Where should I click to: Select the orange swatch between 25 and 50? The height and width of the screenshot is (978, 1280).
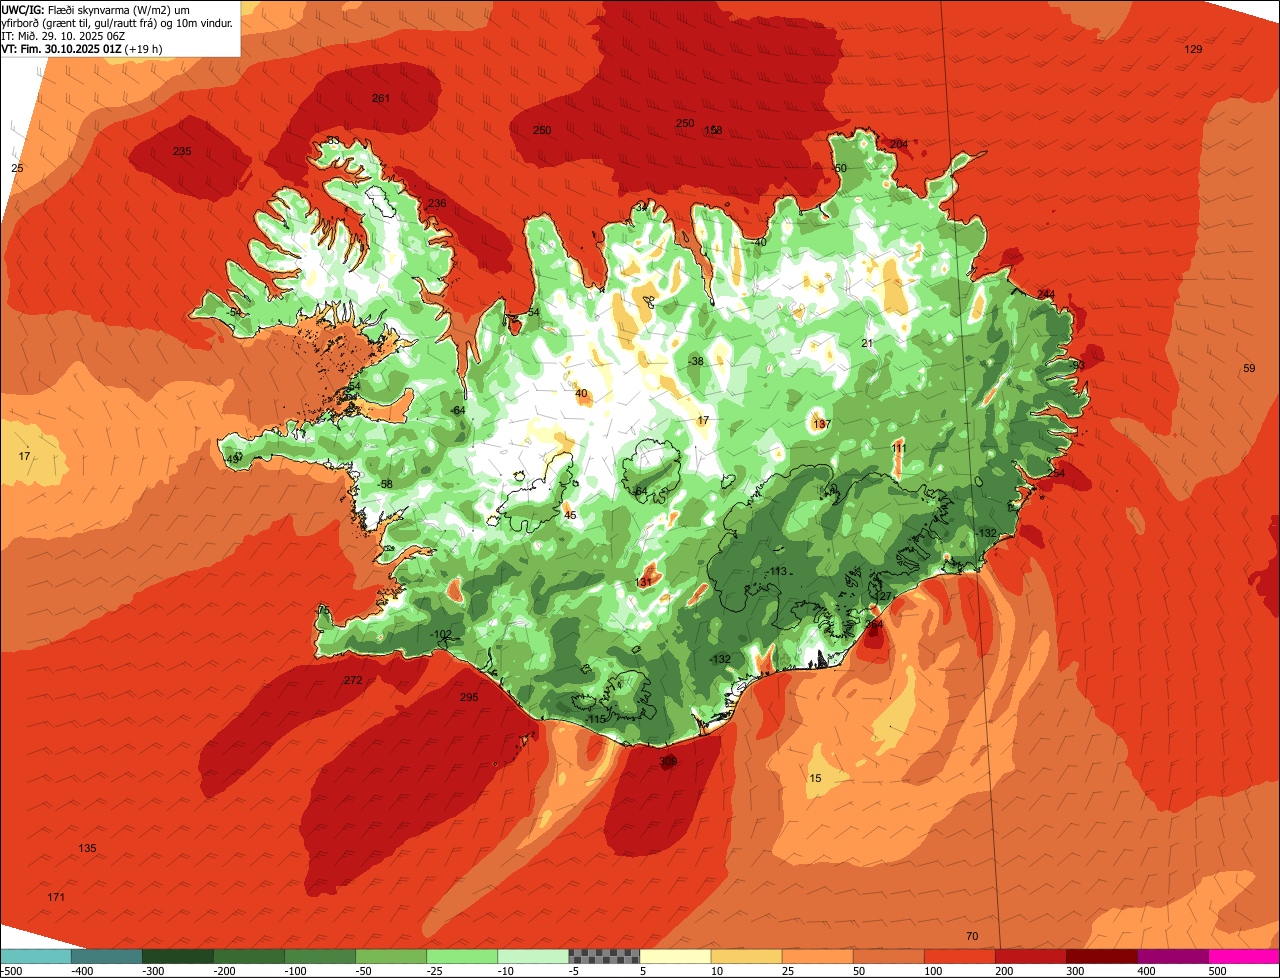(817, 956)
